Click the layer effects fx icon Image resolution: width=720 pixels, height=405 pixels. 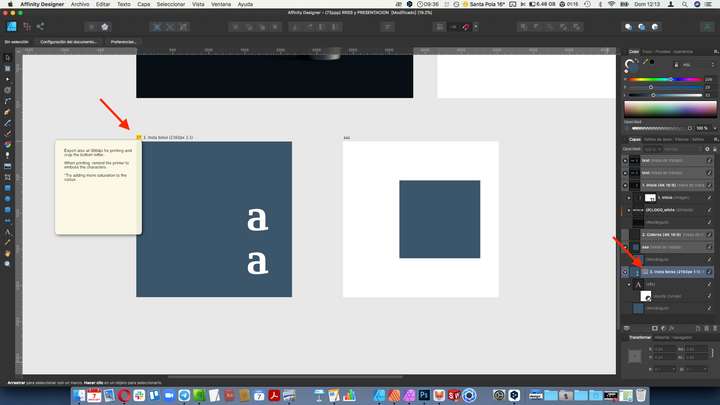[x=671, y=328]
